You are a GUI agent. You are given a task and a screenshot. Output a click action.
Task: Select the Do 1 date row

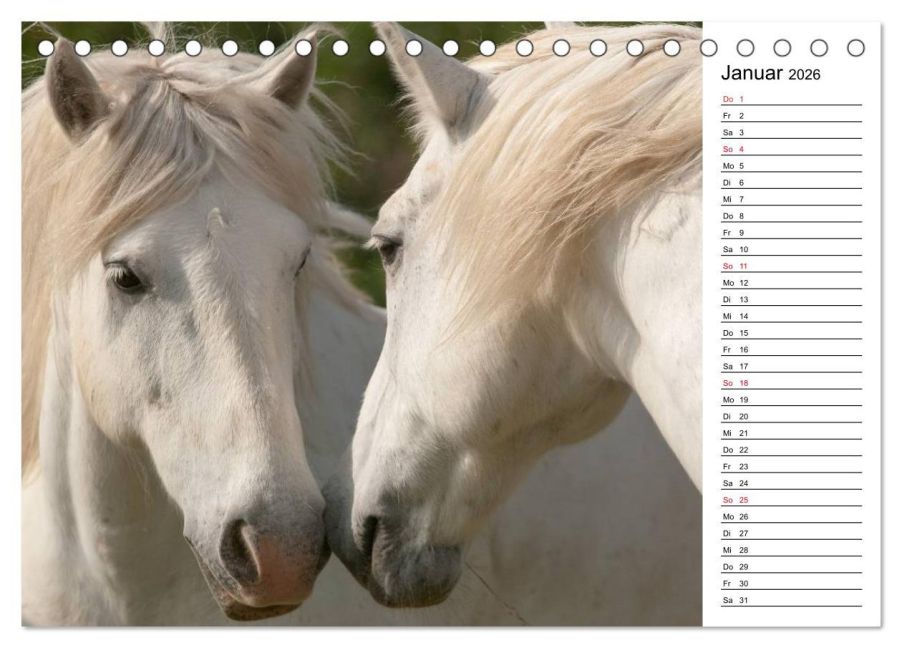tap(792, 99)
